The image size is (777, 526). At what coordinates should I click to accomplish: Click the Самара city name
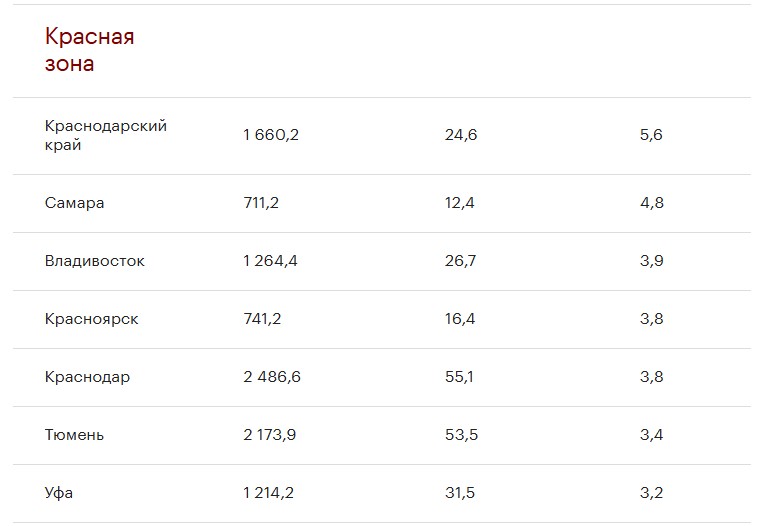[75, 203]
